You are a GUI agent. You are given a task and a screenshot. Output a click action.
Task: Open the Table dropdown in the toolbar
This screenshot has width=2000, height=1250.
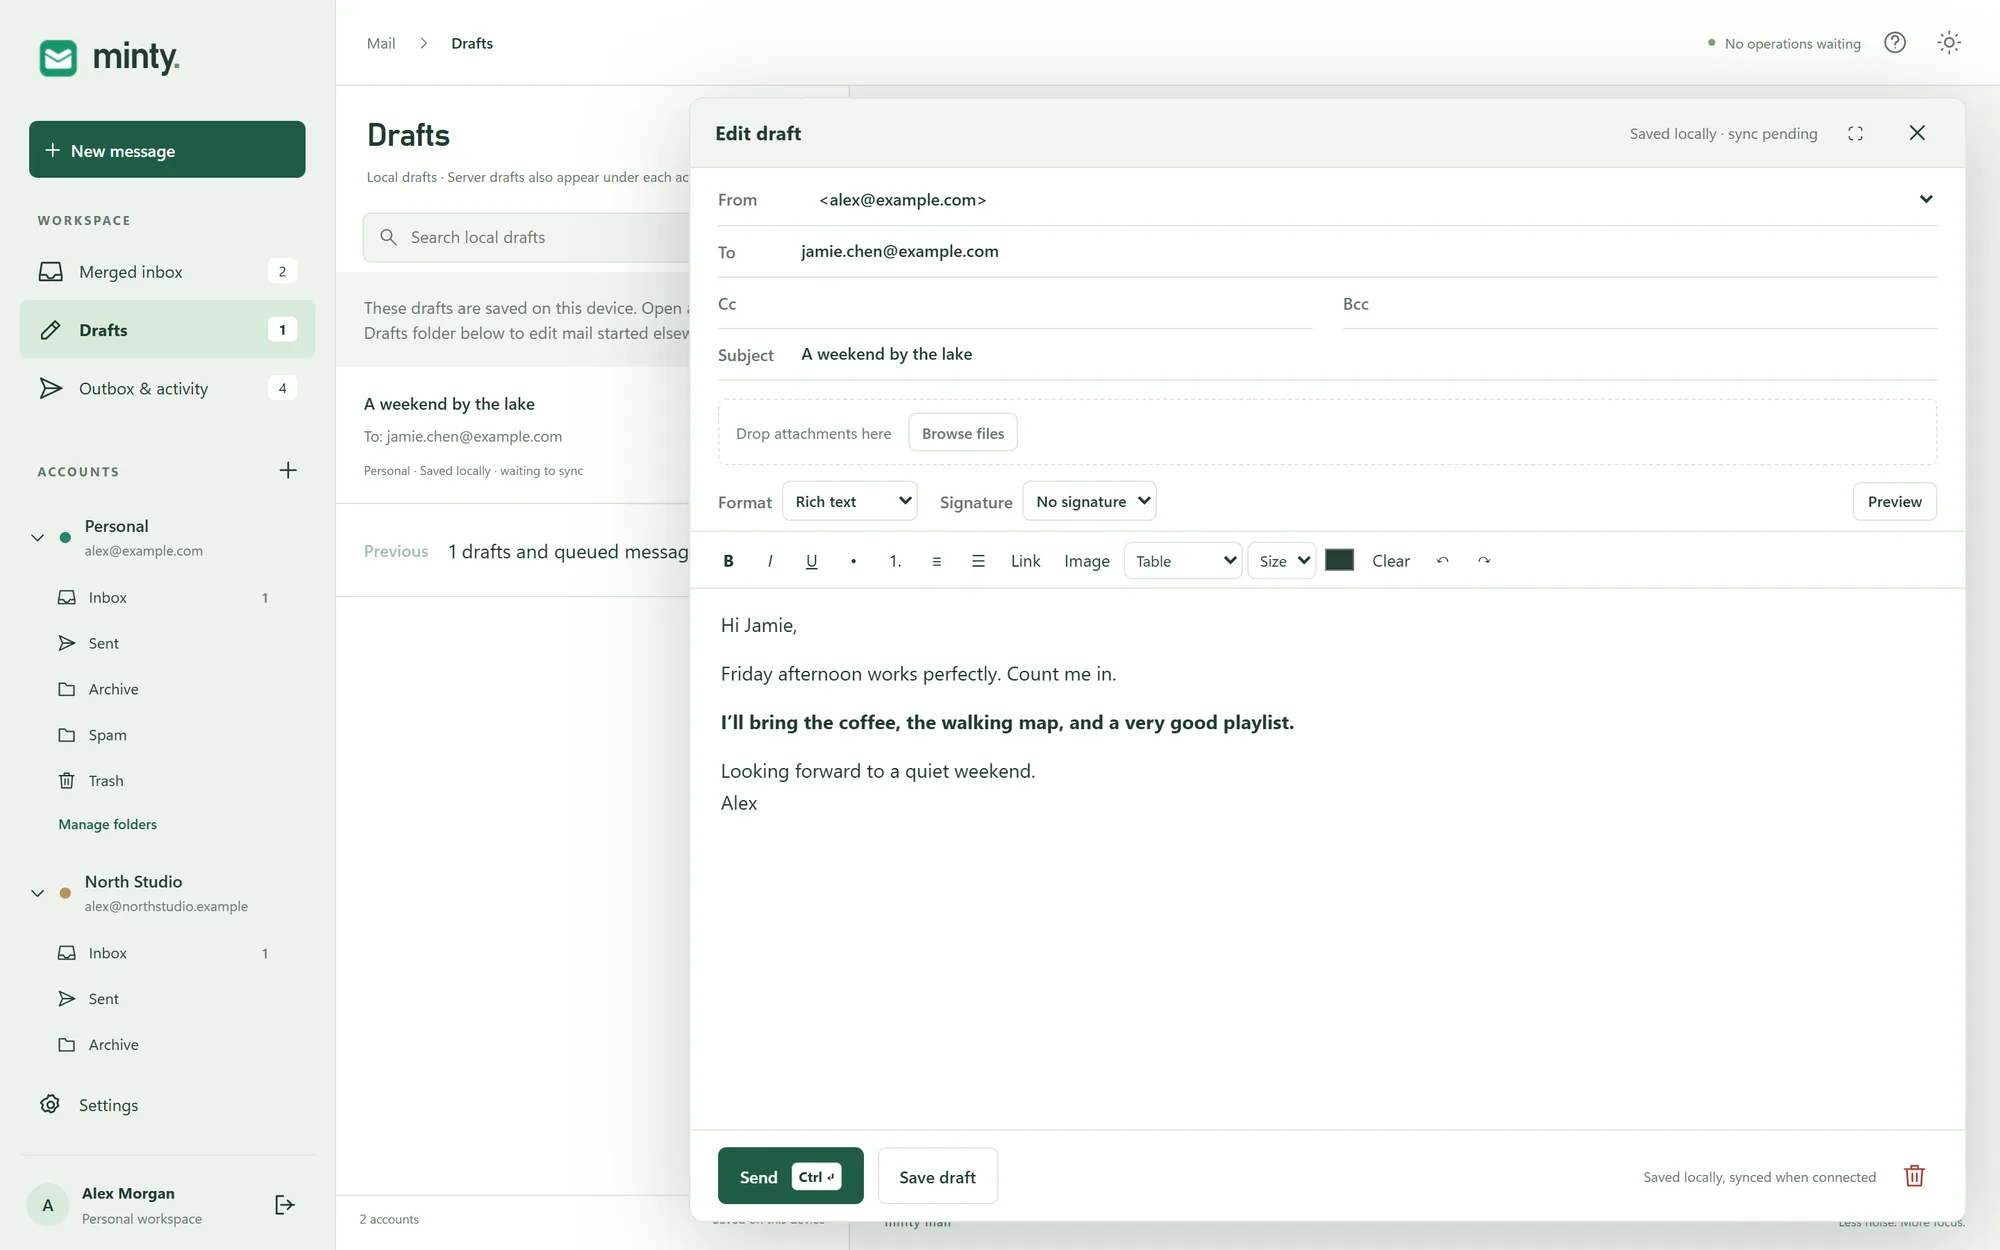[x=1183, y=561]
